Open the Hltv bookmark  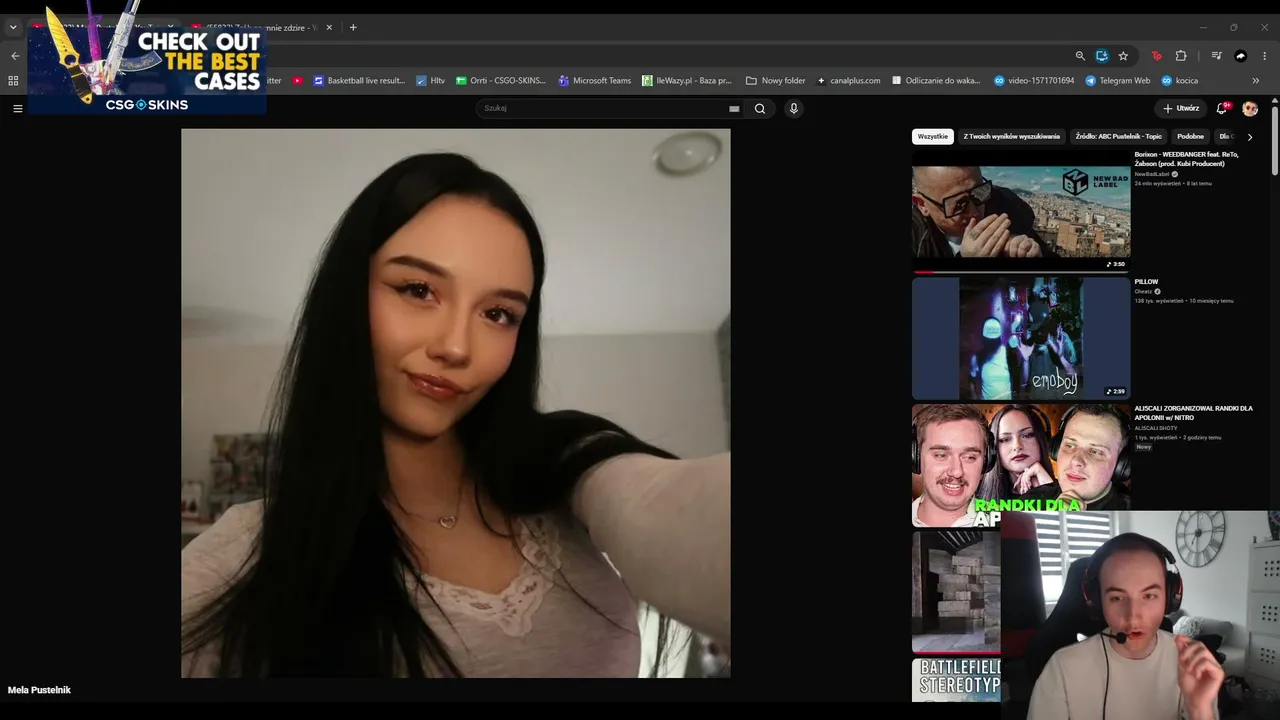tap(430, 81)
